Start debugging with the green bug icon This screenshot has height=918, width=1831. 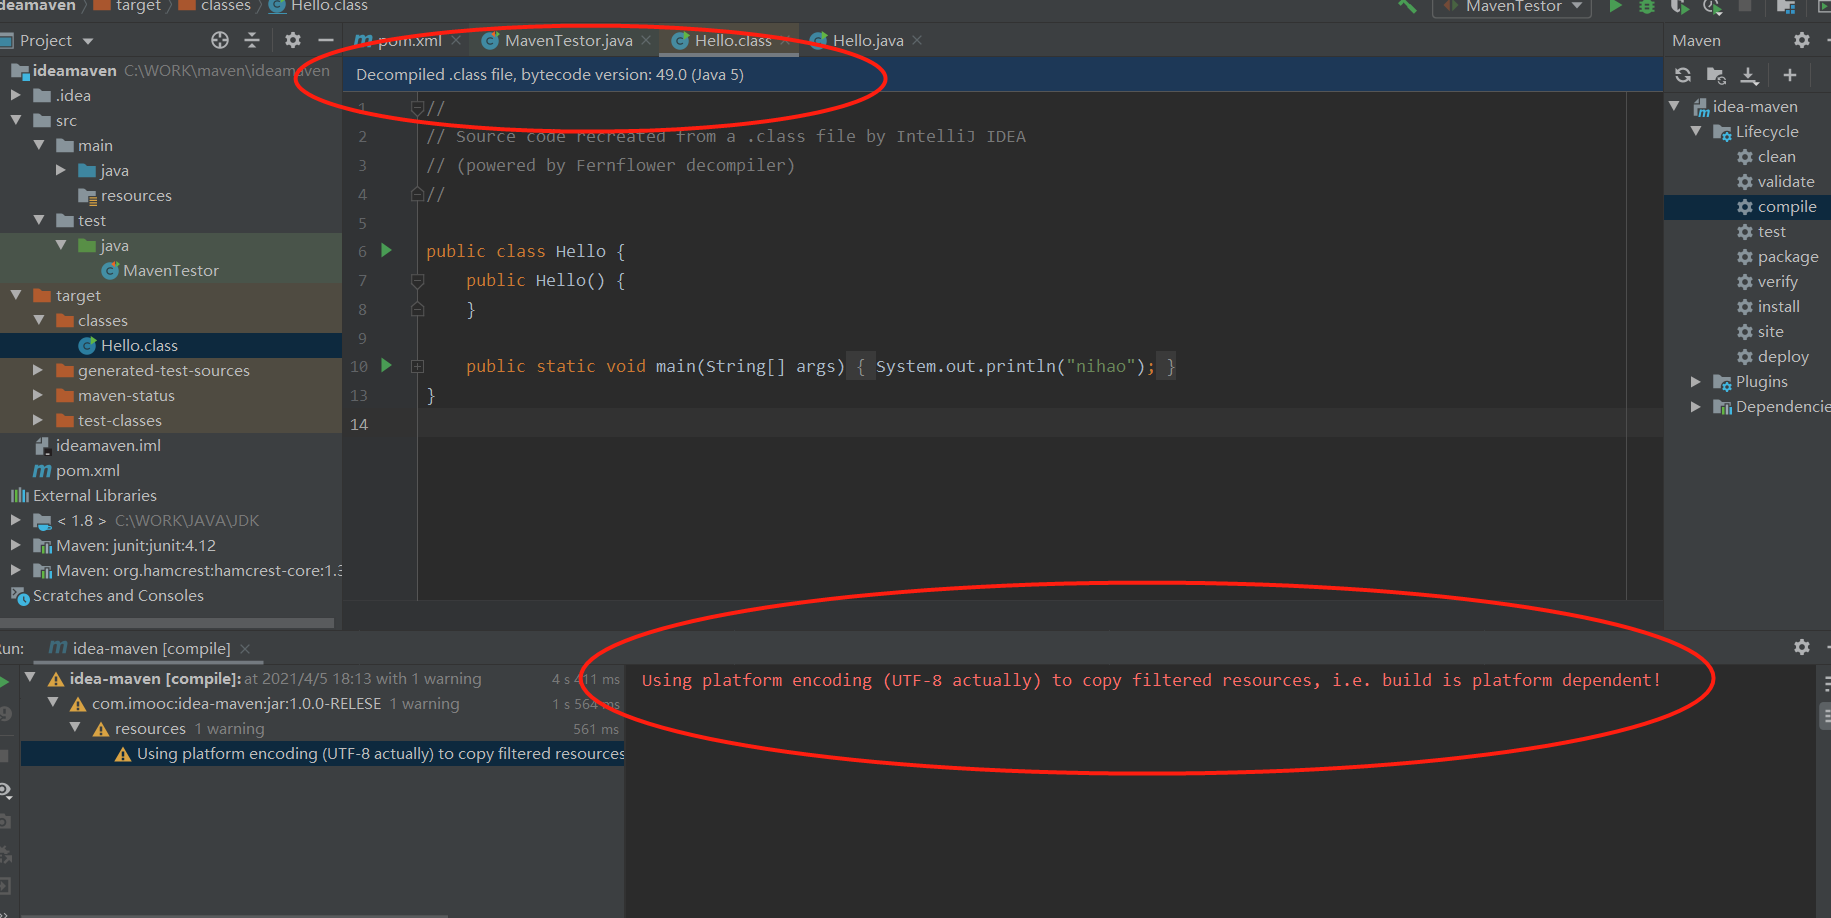click(1647, 6)
